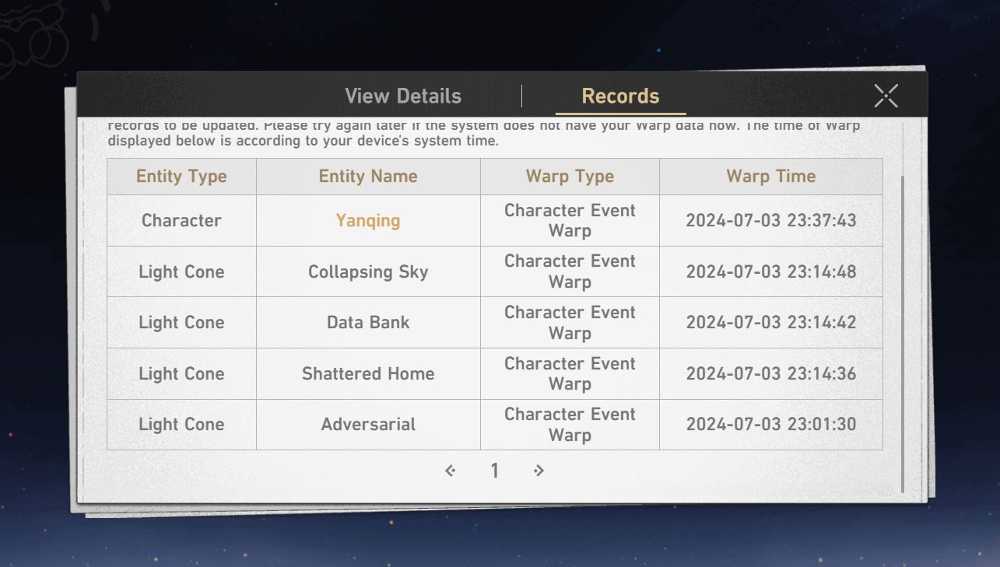Screen dimensions: 1000x567
Task: Click warp time 2024-07-03 23:14:36
Action: click(x=771, y=373)
